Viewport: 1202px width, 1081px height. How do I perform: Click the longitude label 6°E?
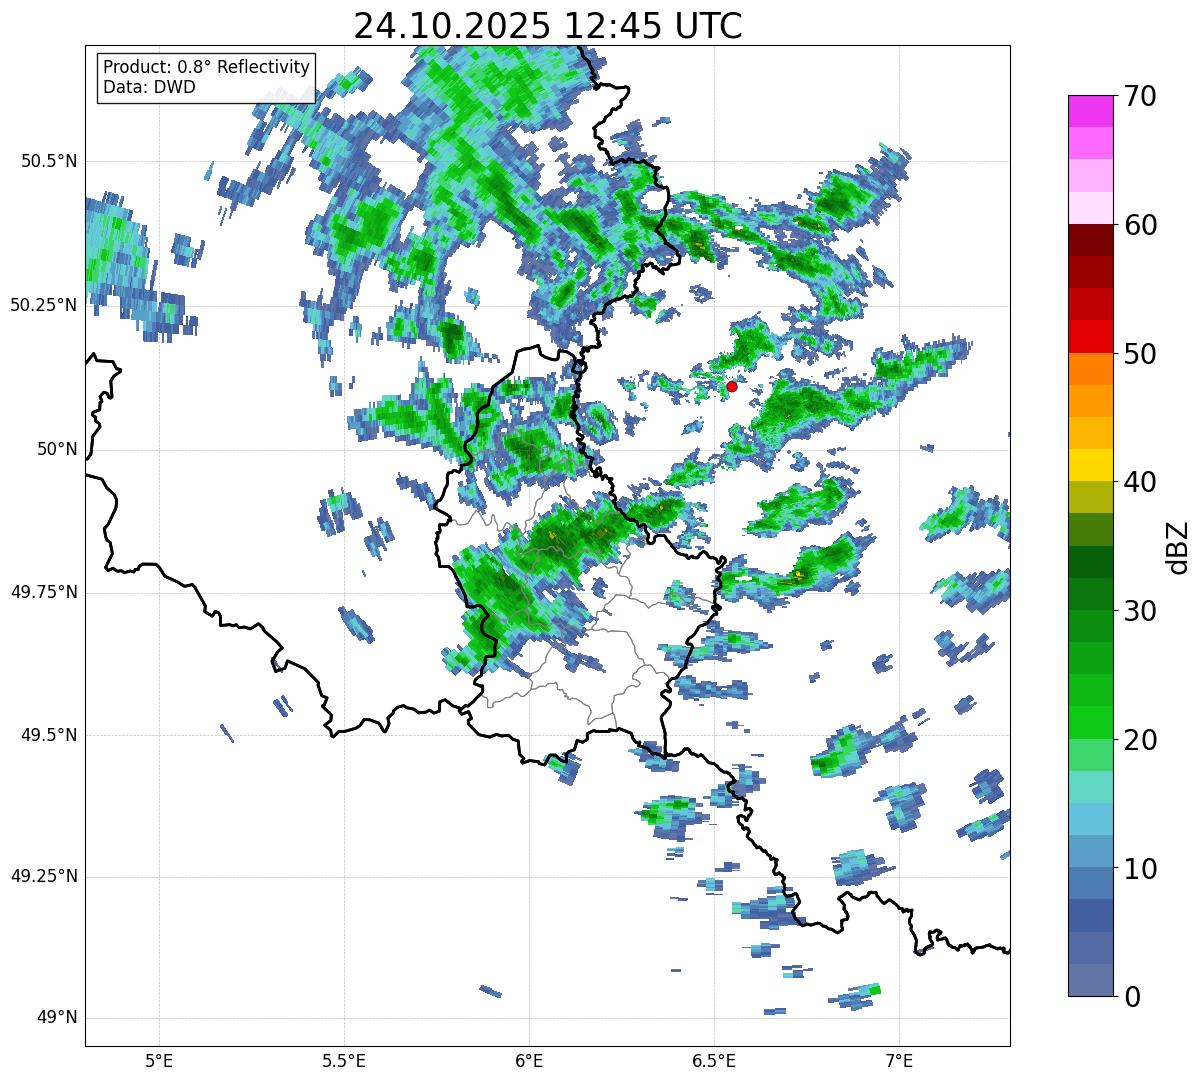[x=529, y=1060]
